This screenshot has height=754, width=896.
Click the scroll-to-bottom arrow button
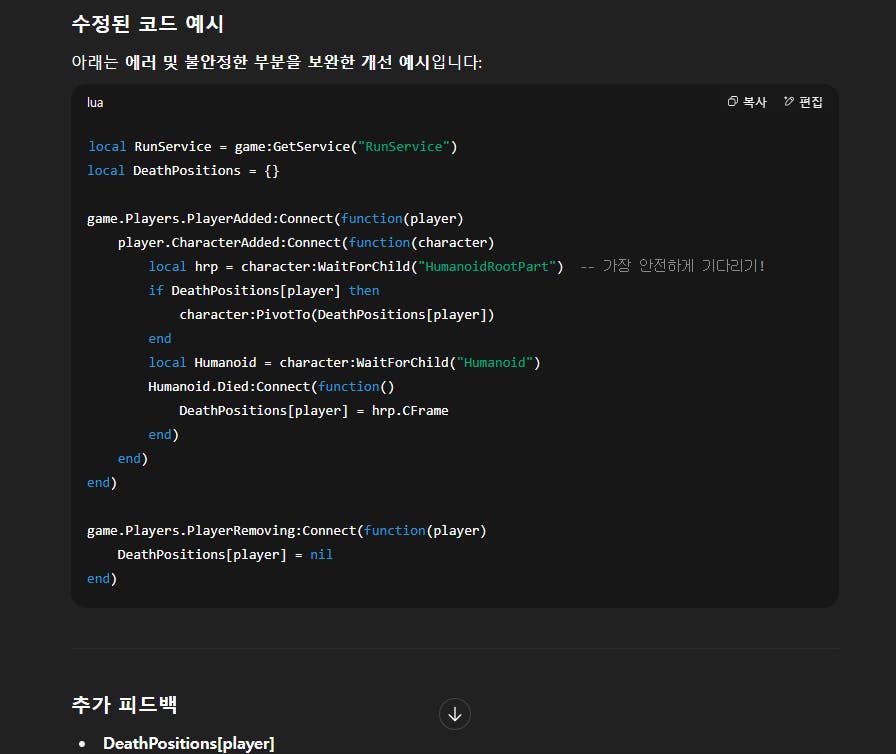point(455,714)
